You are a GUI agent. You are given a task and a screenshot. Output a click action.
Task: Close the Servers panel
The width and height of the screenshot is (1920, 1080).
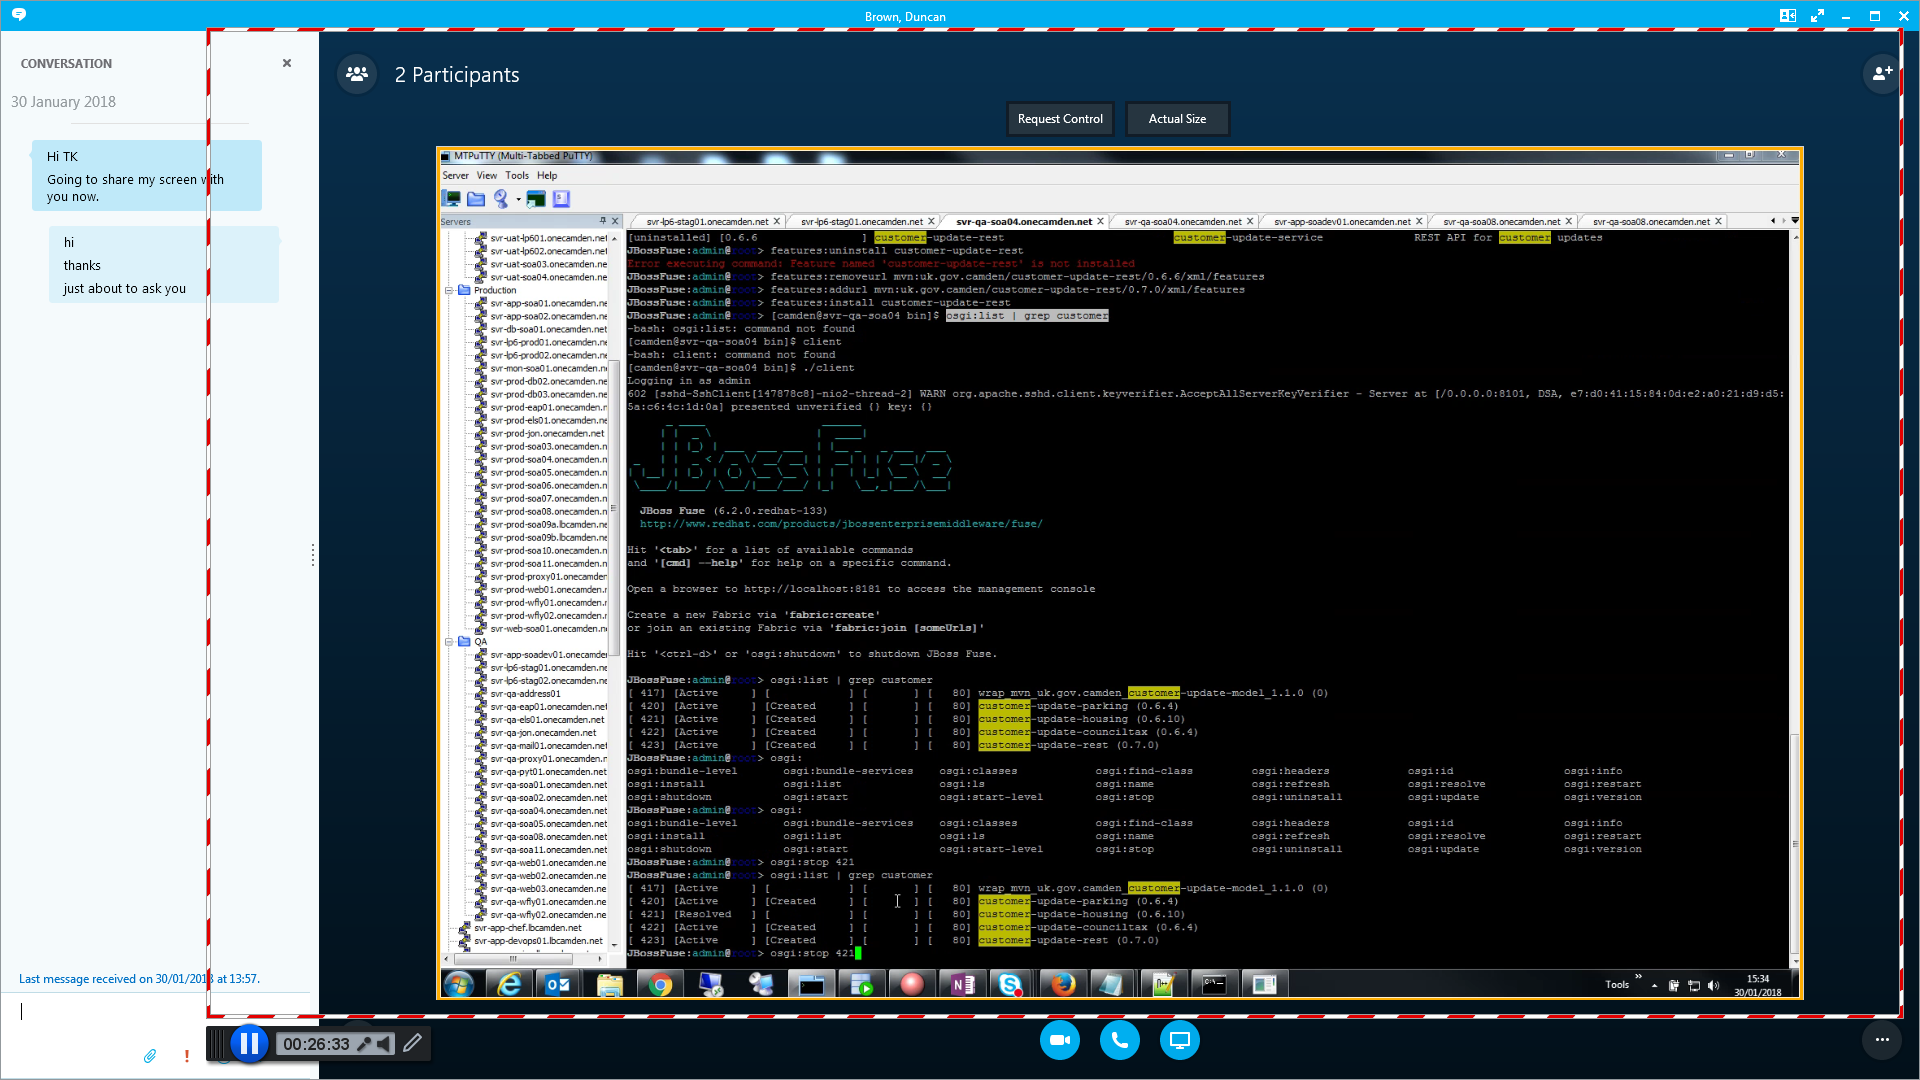click(x=615, y=221)
